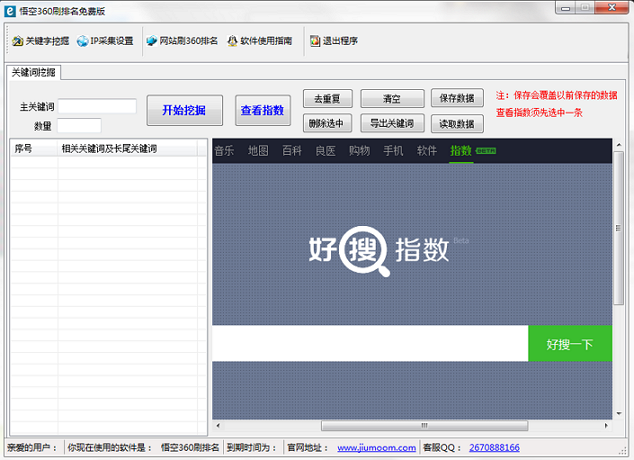Focus the 主关键词 input field
This screenshot has width=634, height=460.
[97, 106]
